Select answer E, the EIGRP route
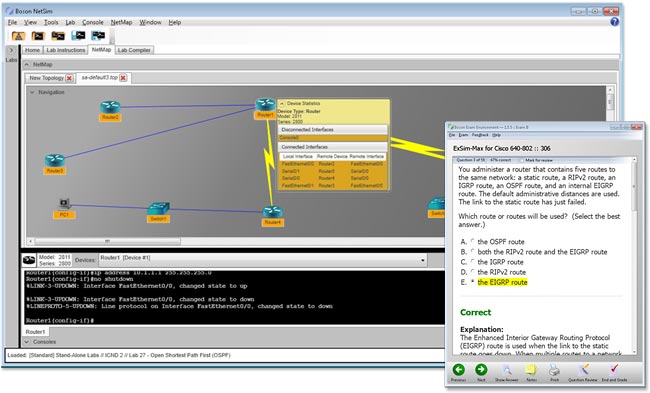 [473, 281]
